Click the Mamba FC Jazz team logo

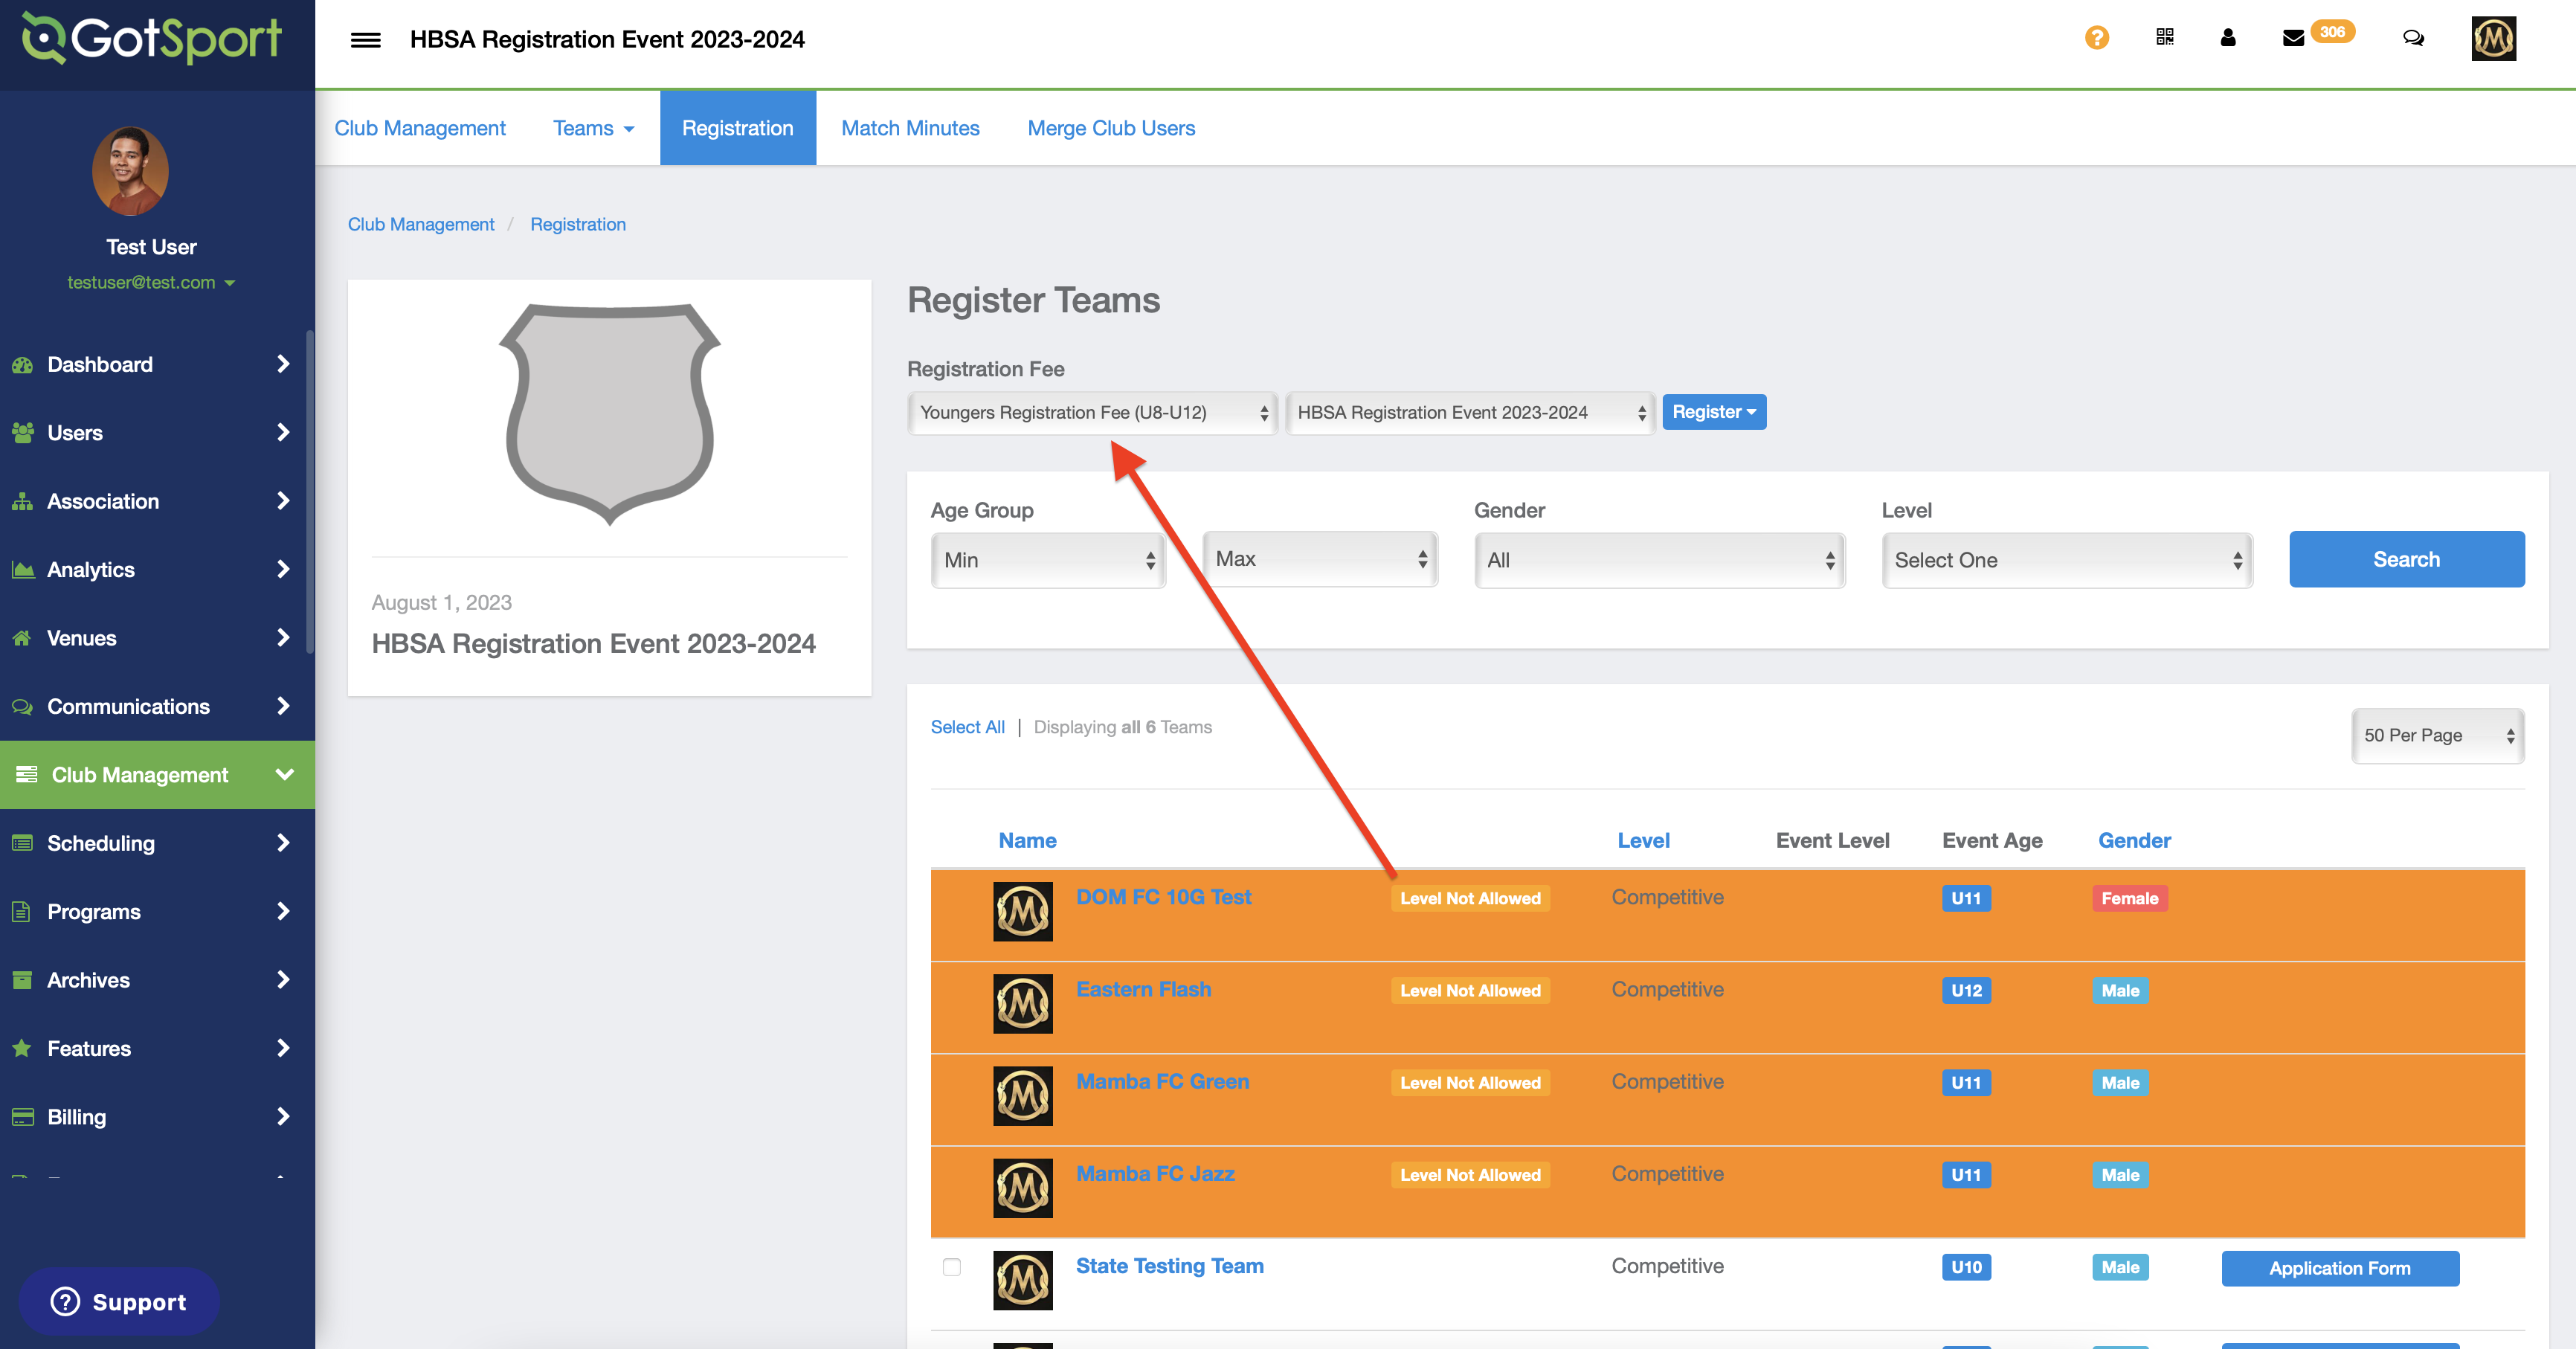click(x=1022, y=1187)
